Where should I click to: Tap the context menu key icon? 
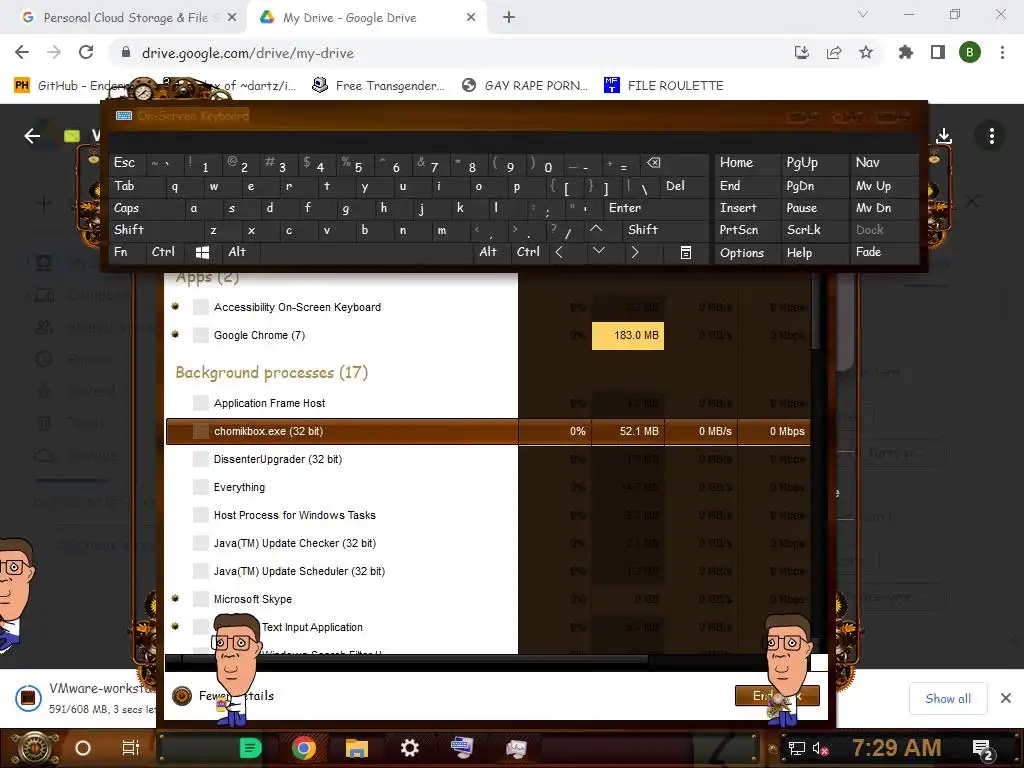pyautogui.click(x=686, y=253)
